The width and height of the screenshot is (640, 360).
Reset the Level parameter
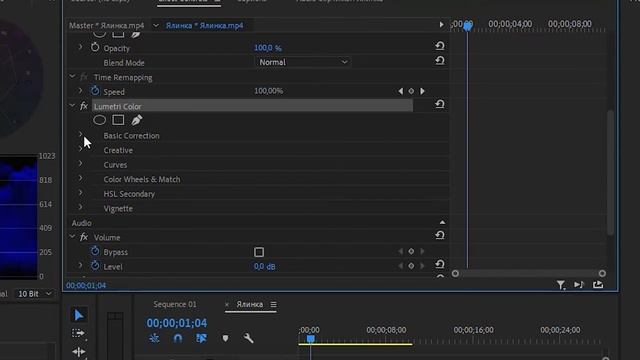440,264
